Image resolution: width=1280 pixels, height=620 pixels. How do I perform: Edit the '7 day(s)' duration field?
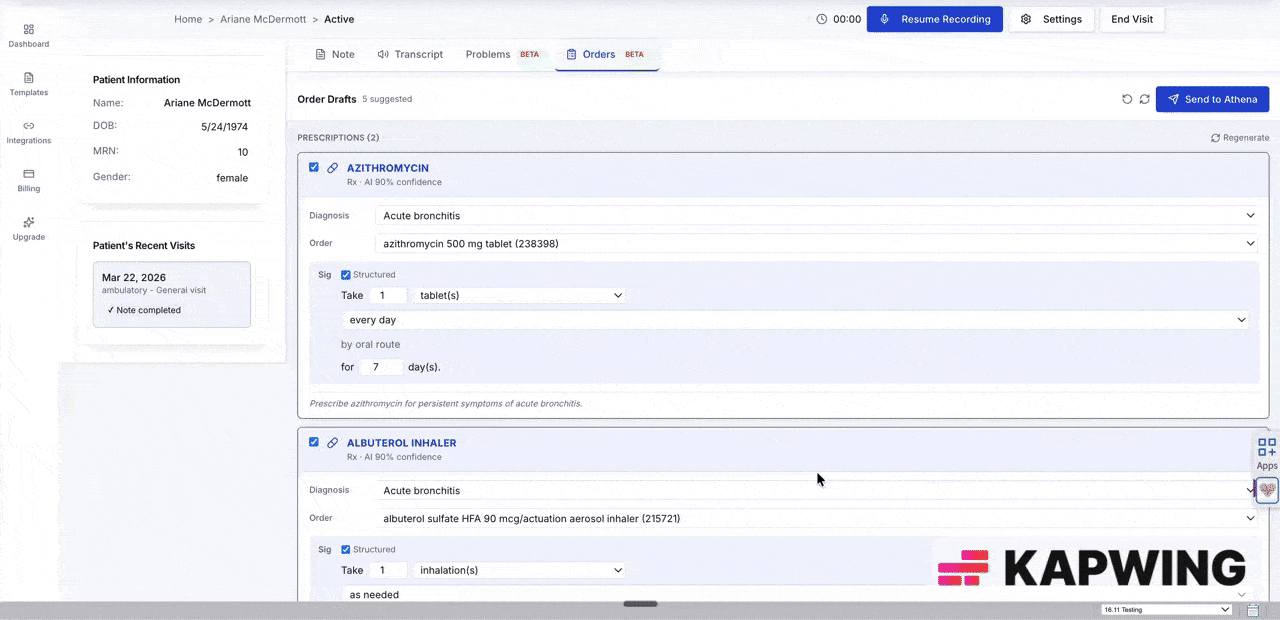[381, 367]
